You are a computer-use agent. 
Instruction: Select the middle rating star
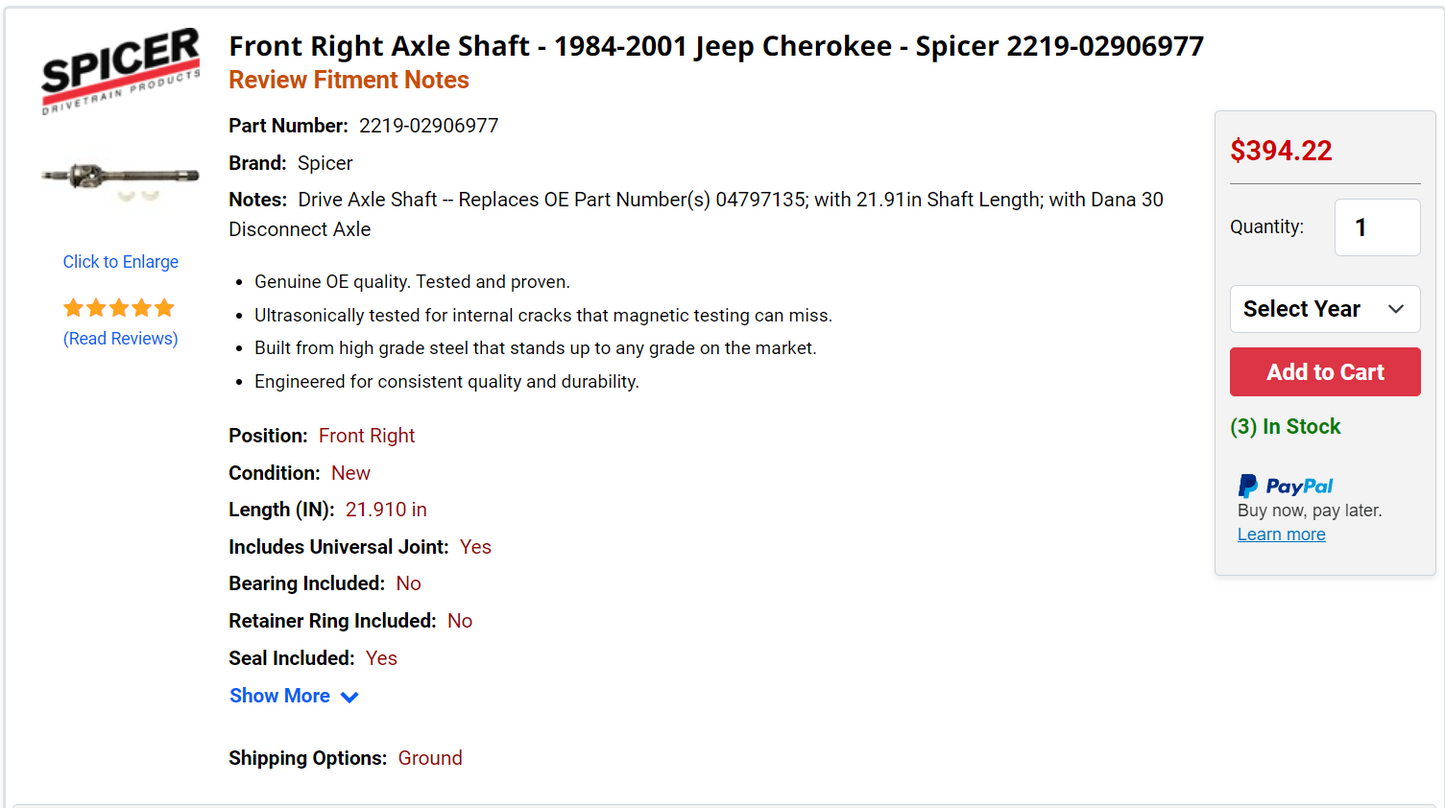(x=119, y=307)
